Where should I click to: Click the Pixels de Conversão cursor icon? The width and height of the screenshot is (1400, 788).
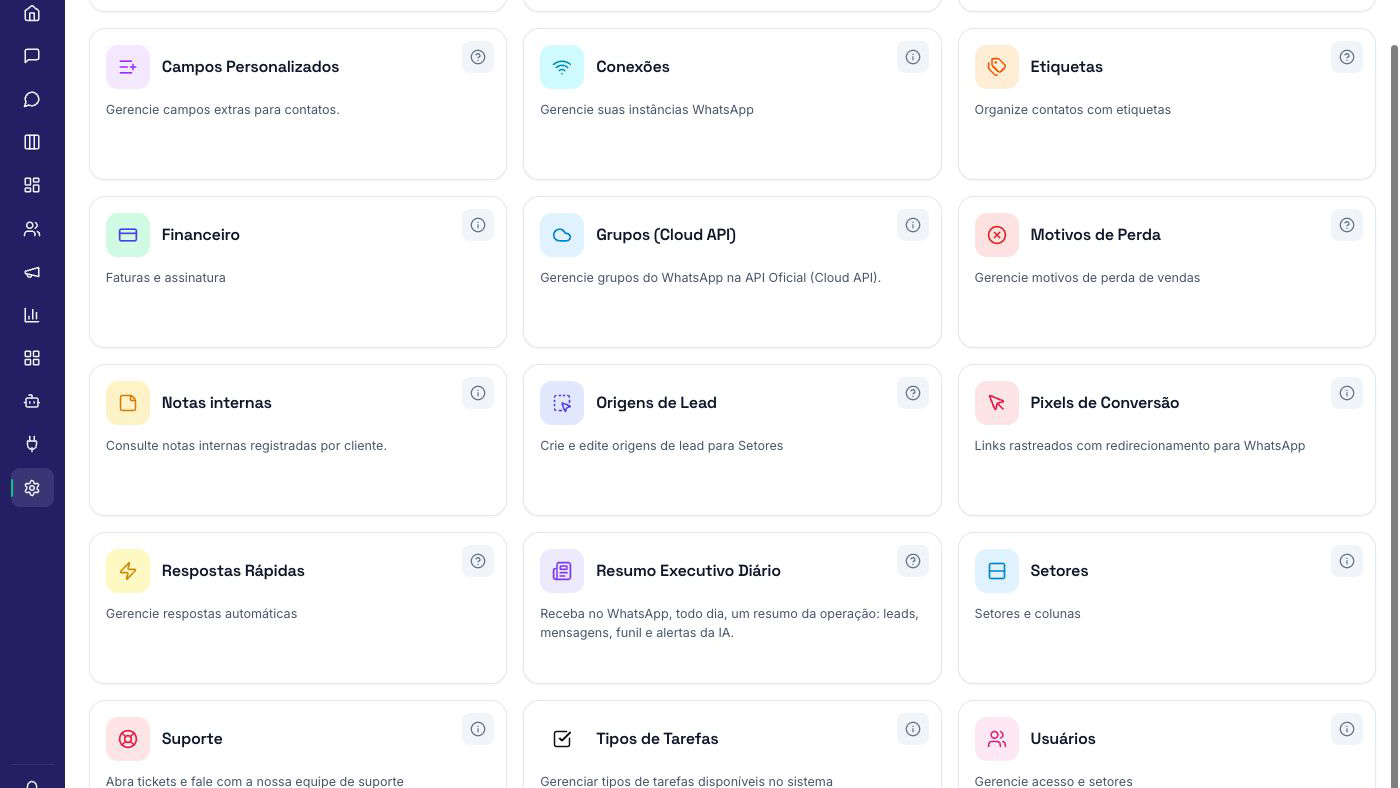(997, 403)
